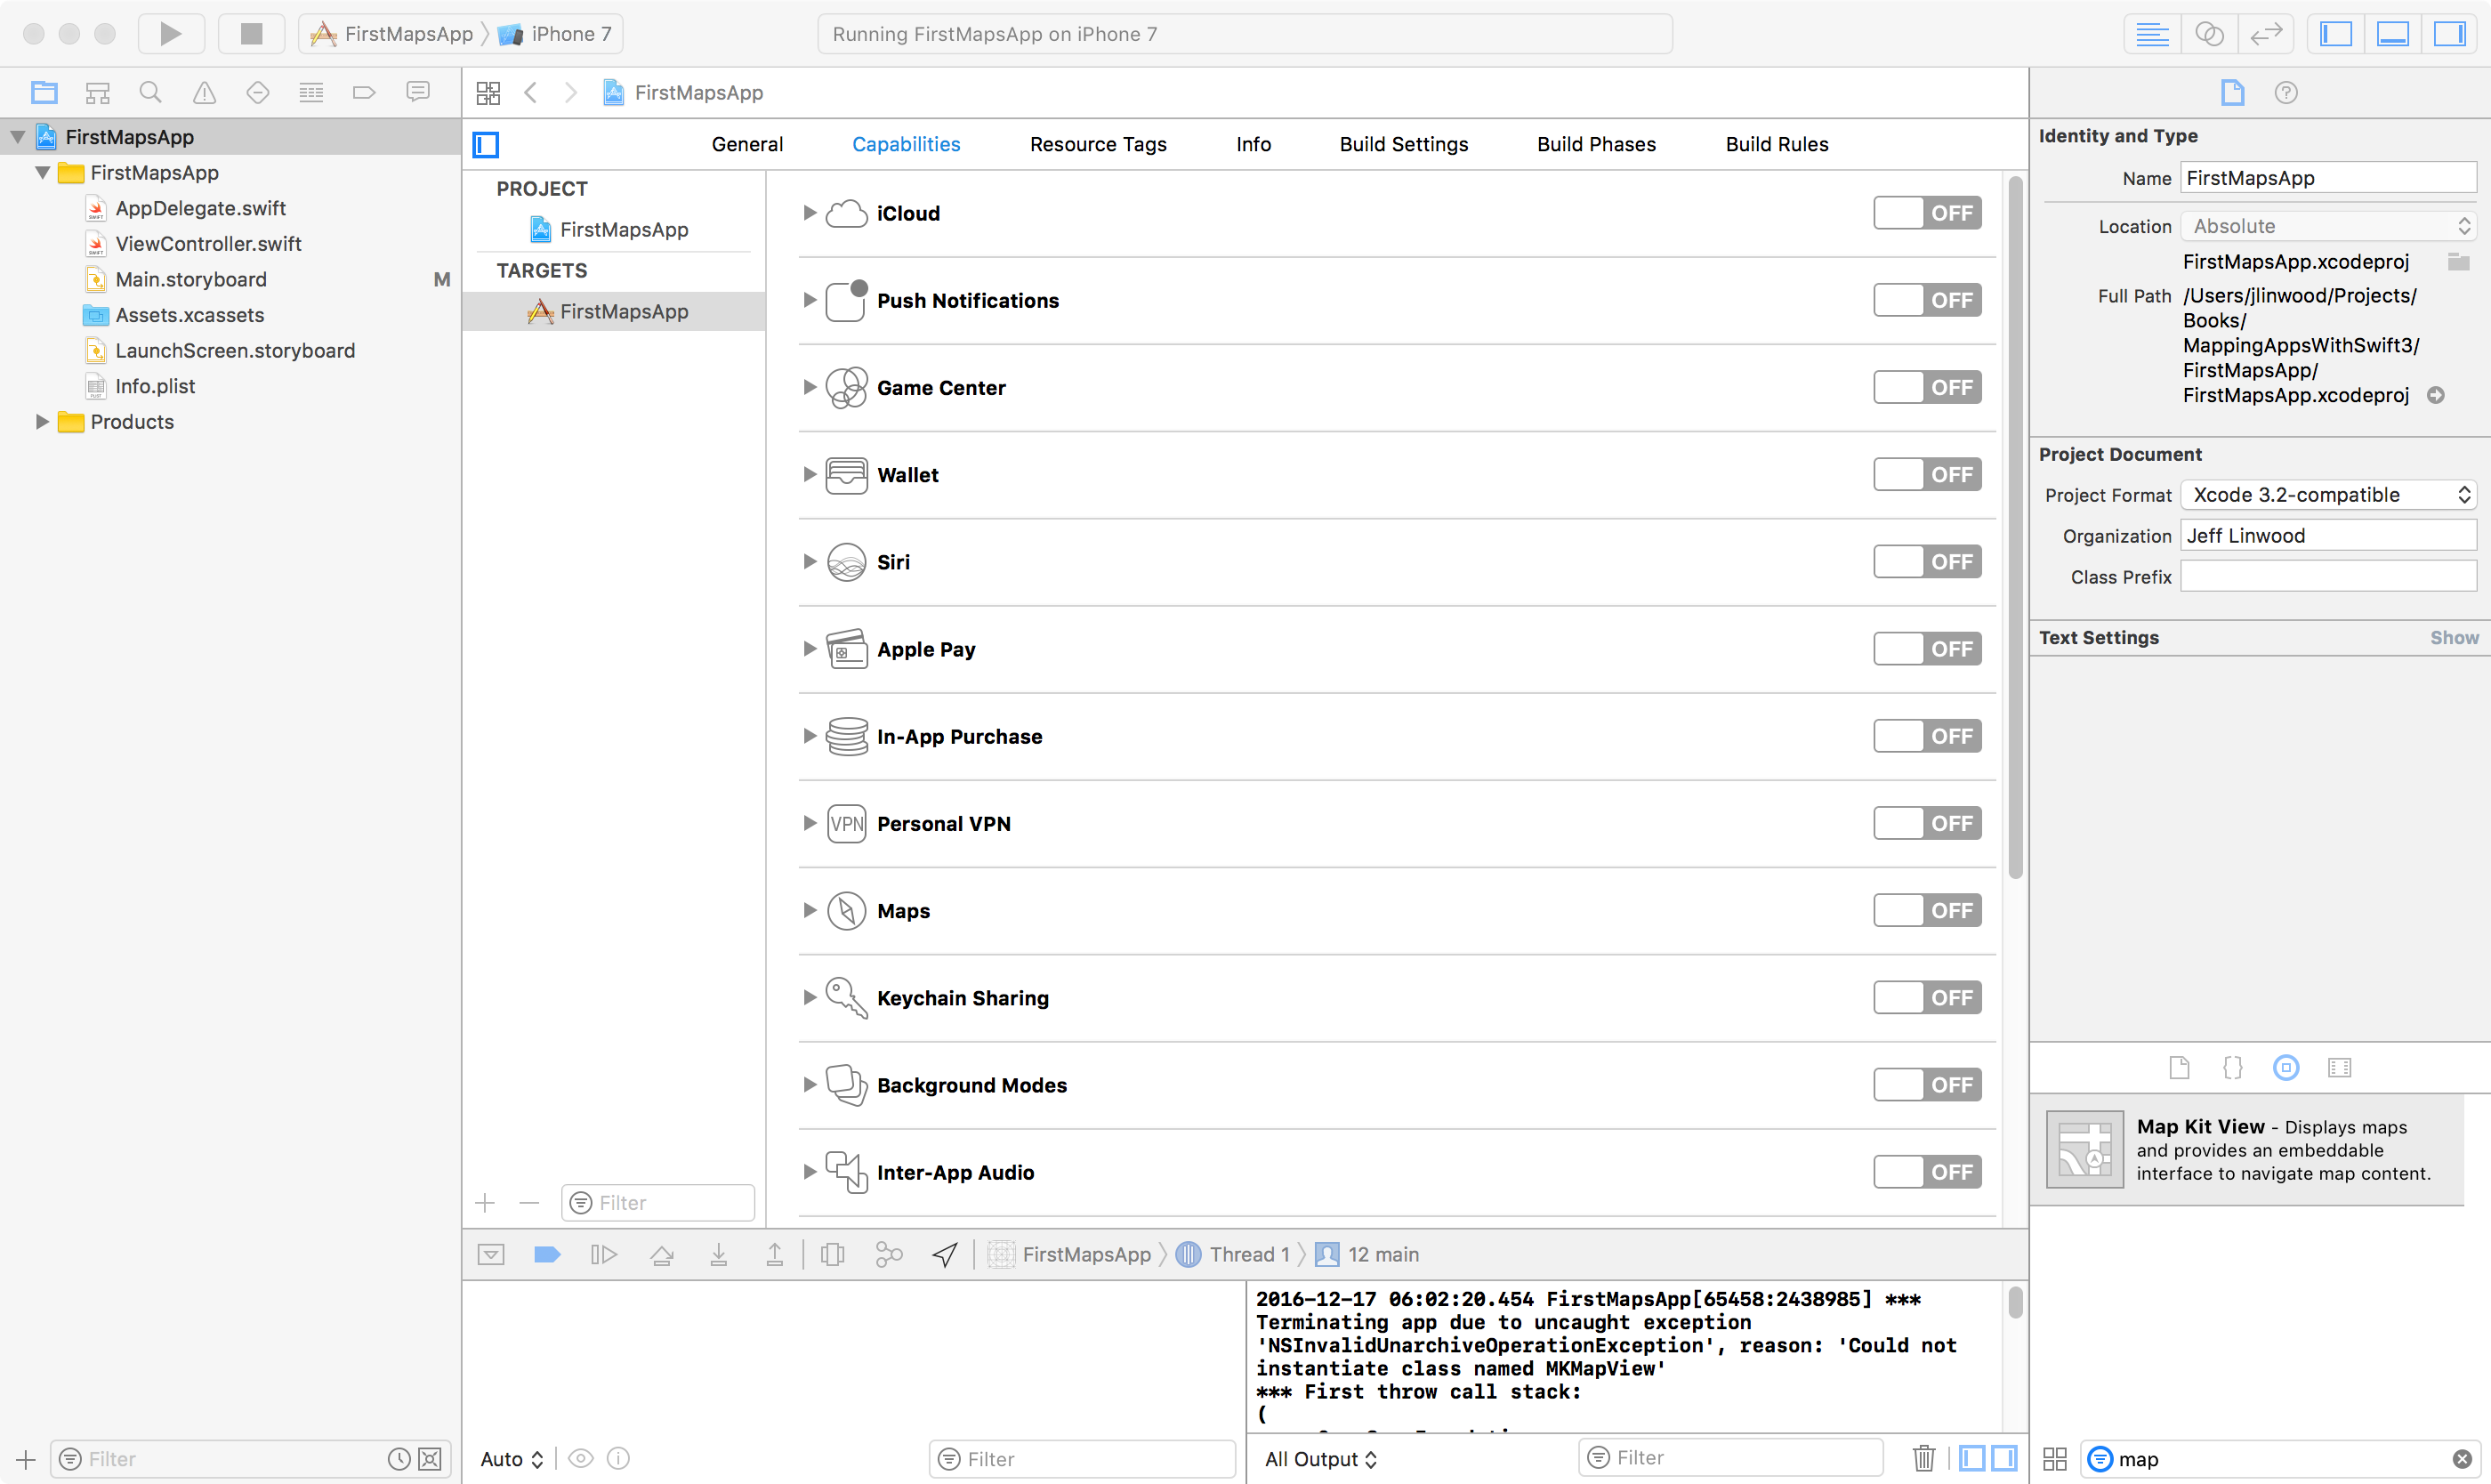This screenshot has height=1484, width=2491.
Task: Click the Stop button in toolbar
Action: coord(251,33)
